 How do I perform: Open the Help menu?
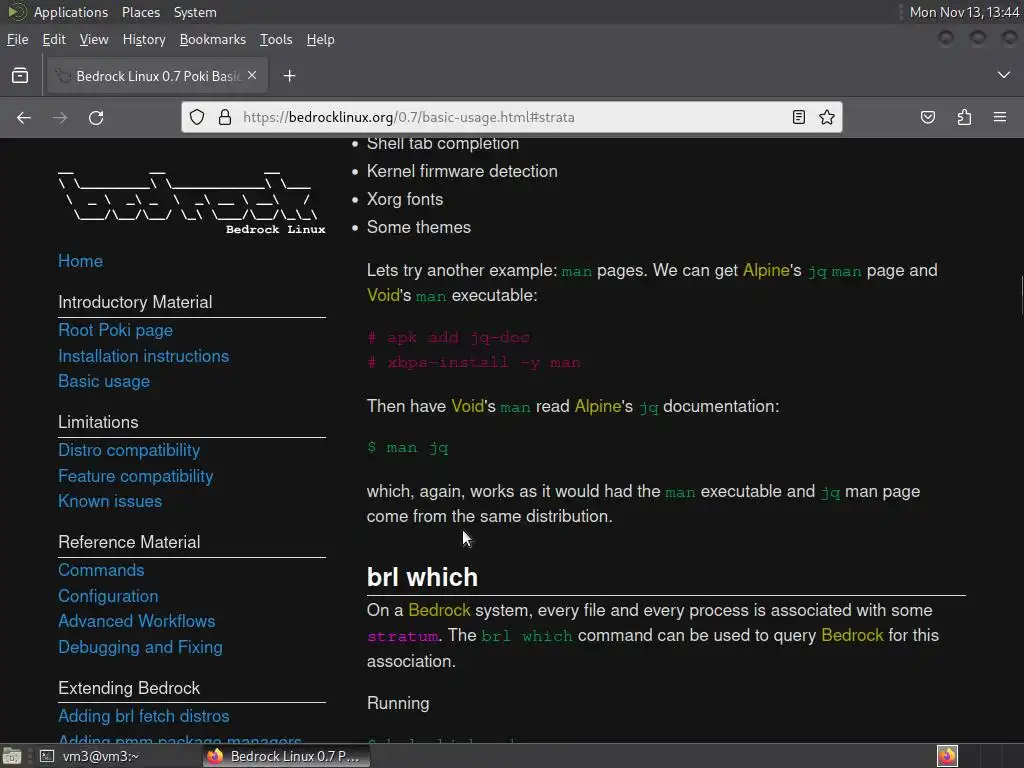click(320, 39)
